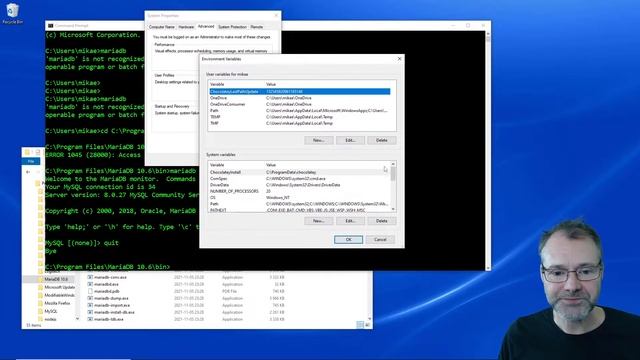Screen dimensions: 640x360
Task: Click mariadbd.pdb file icon in Explorer
Action: click(x=90, y=291)
